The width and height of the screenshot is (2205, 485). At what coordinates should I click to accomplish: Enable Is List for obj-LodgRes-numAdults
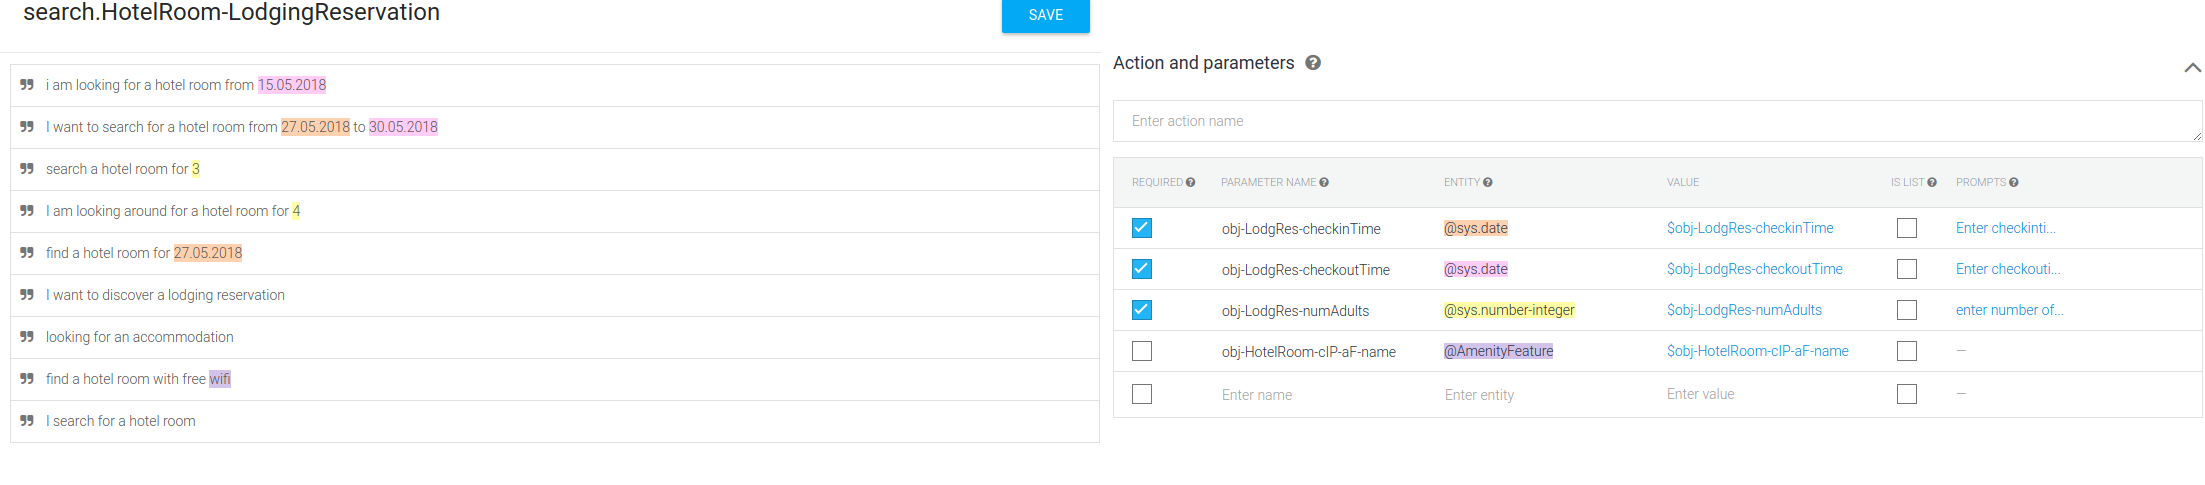(x=1907, y=310)
